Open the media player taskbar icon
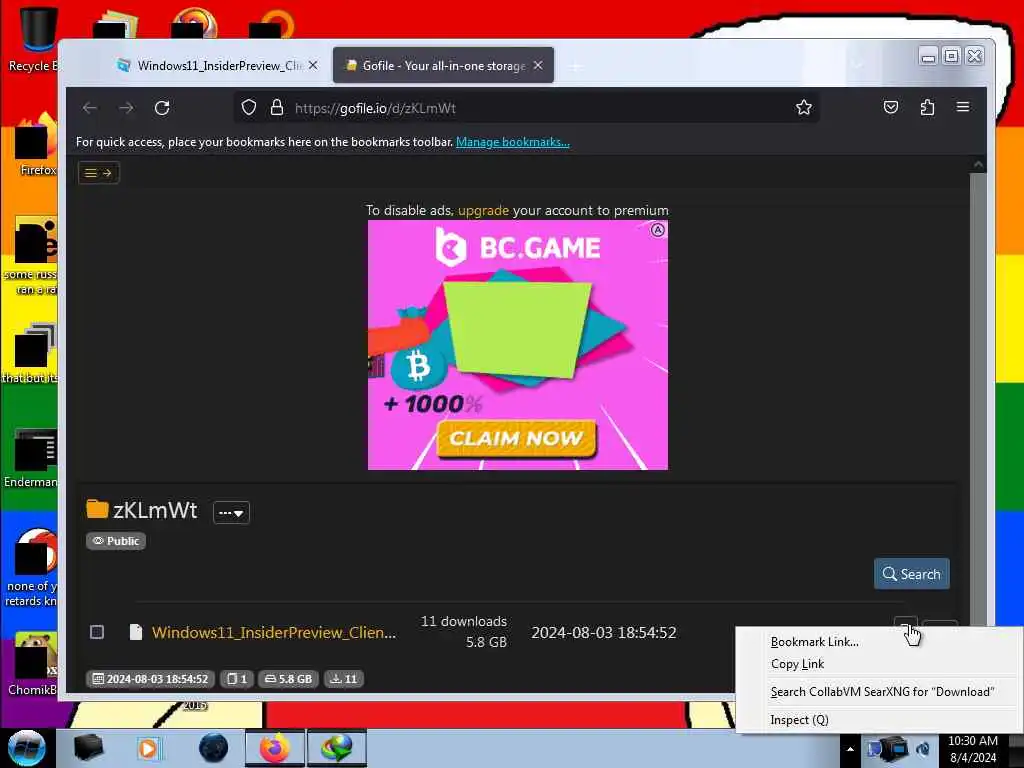 tap(148, 748)
